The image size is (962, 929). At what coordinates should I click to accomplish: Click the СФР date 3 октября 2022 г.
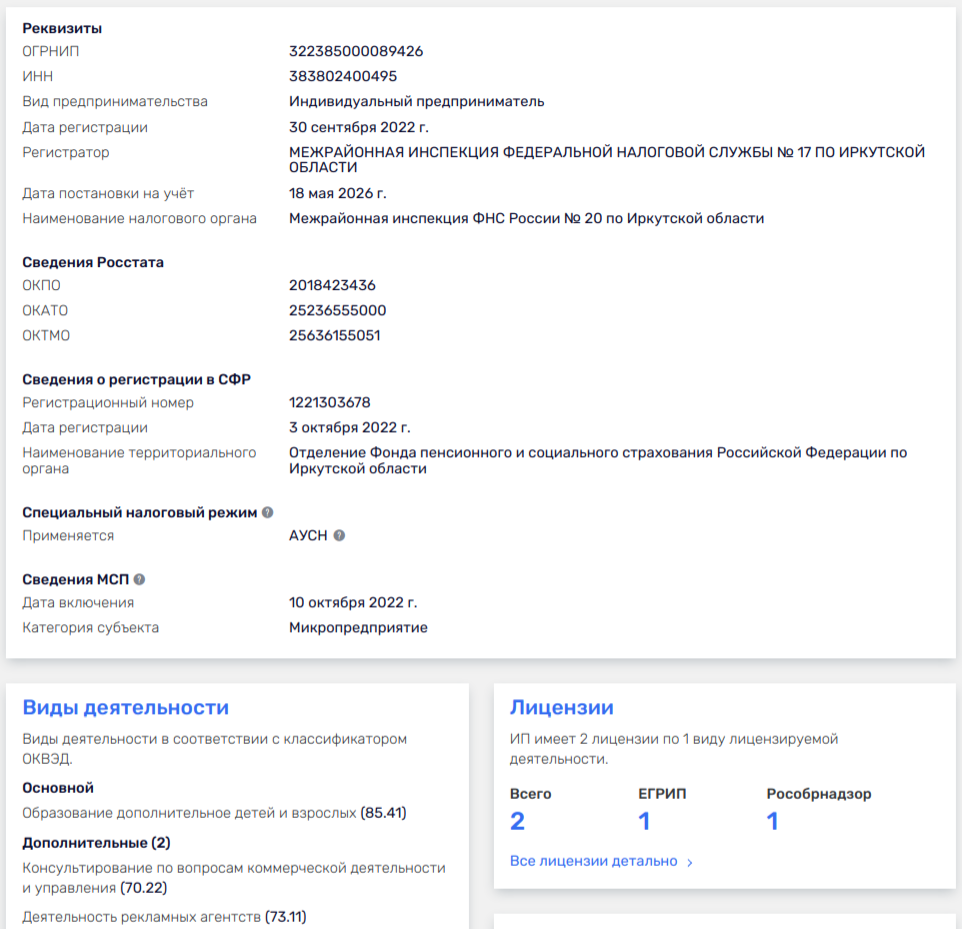coord(350,428)
